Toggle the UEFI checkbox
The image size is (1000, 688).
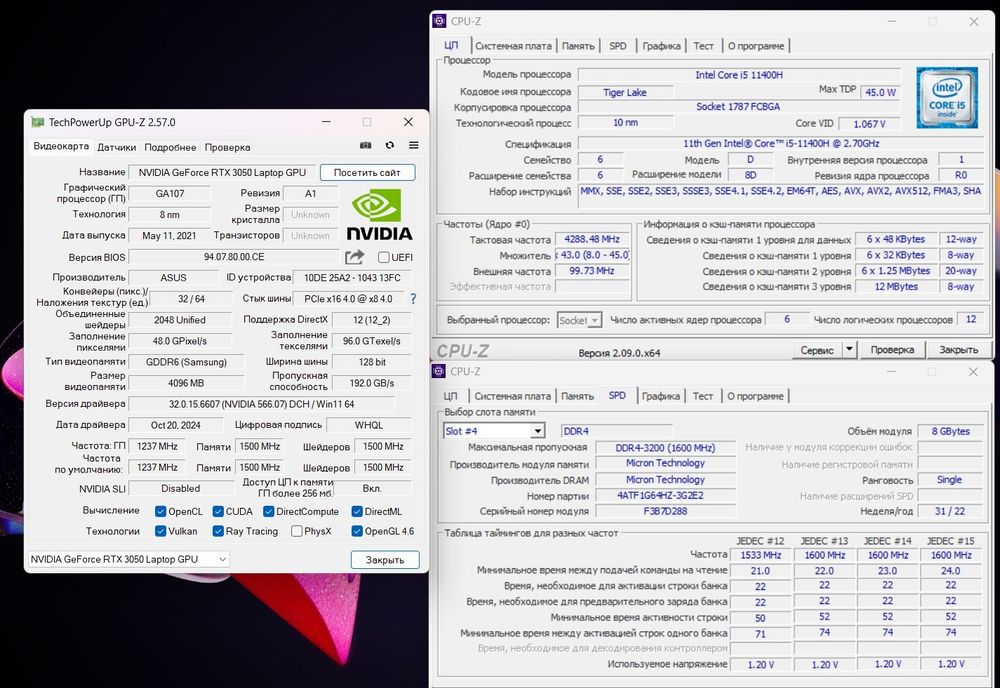pos(383,257)
